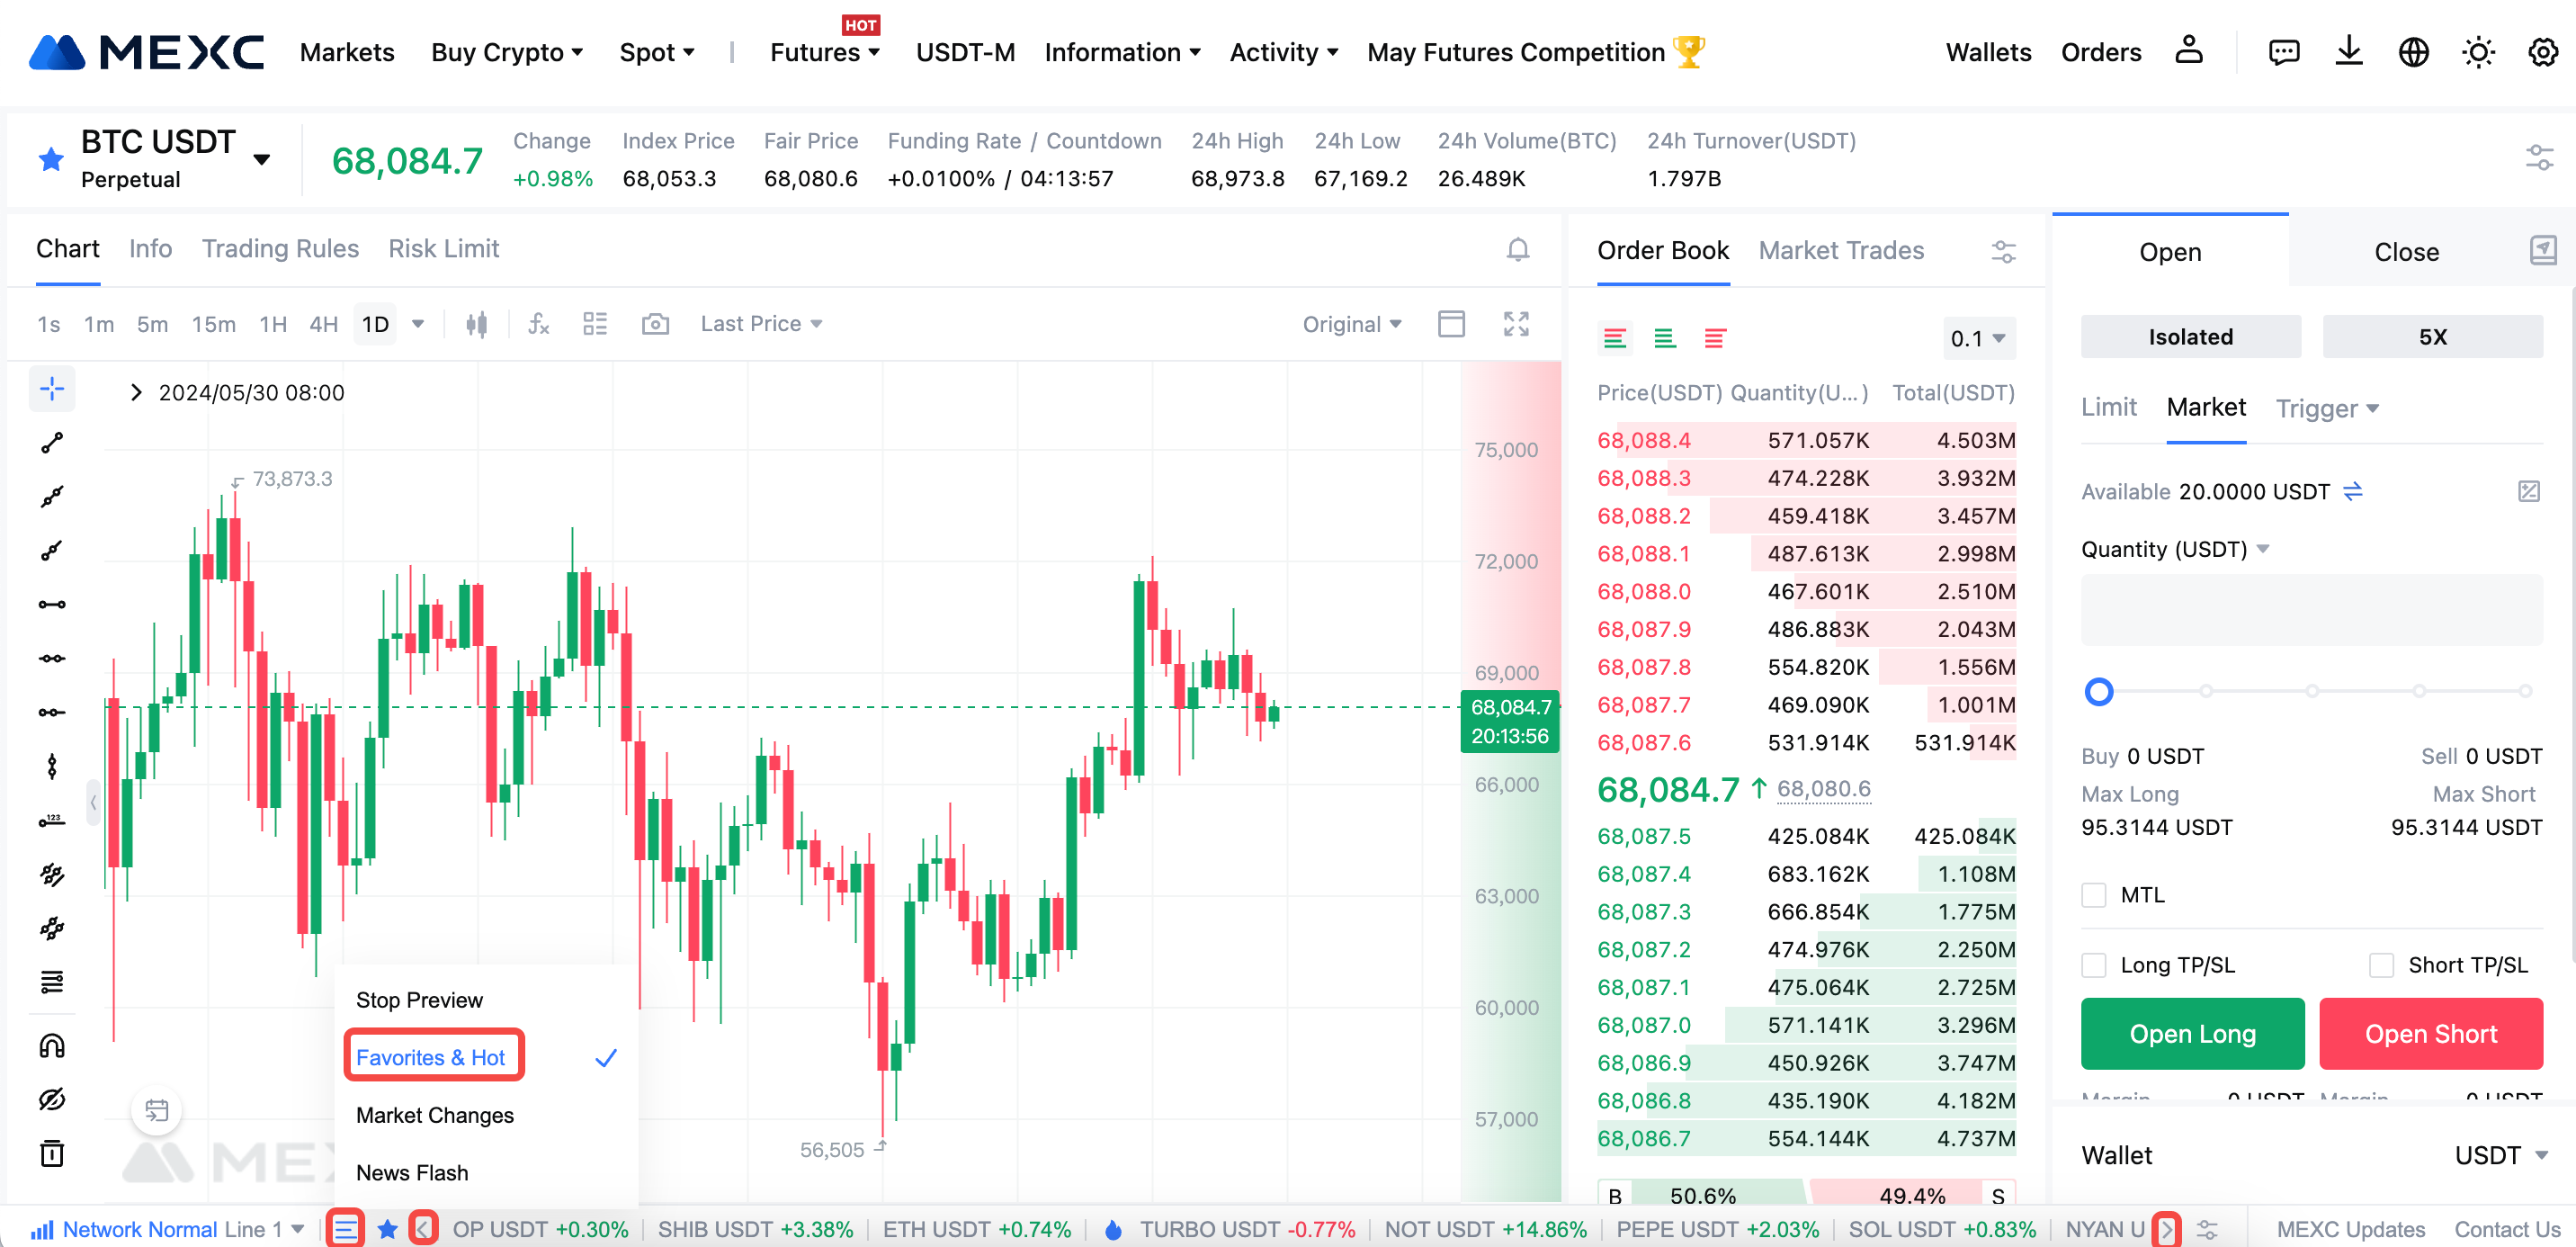Click the candlestick chart type icon
The width and height of the screenshot is (2576, 1247).
click(477, 324)
